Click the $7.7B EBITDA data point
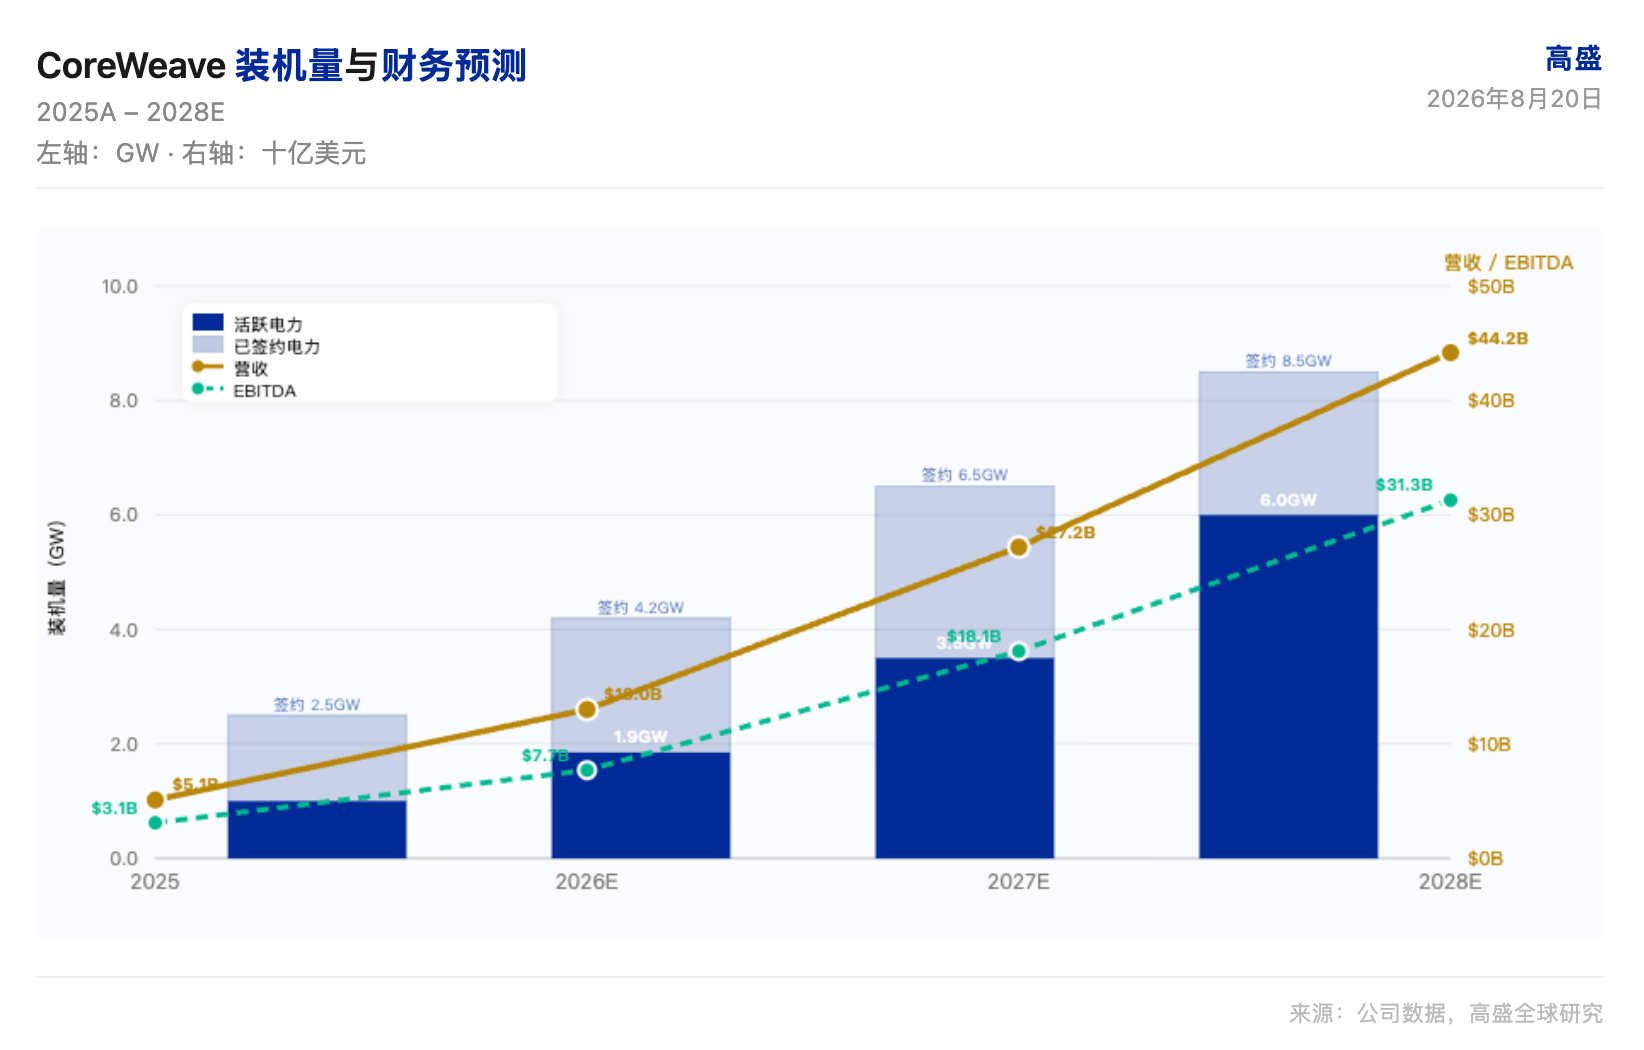This screenshot has width=1644, height=1050. [587, 770]
